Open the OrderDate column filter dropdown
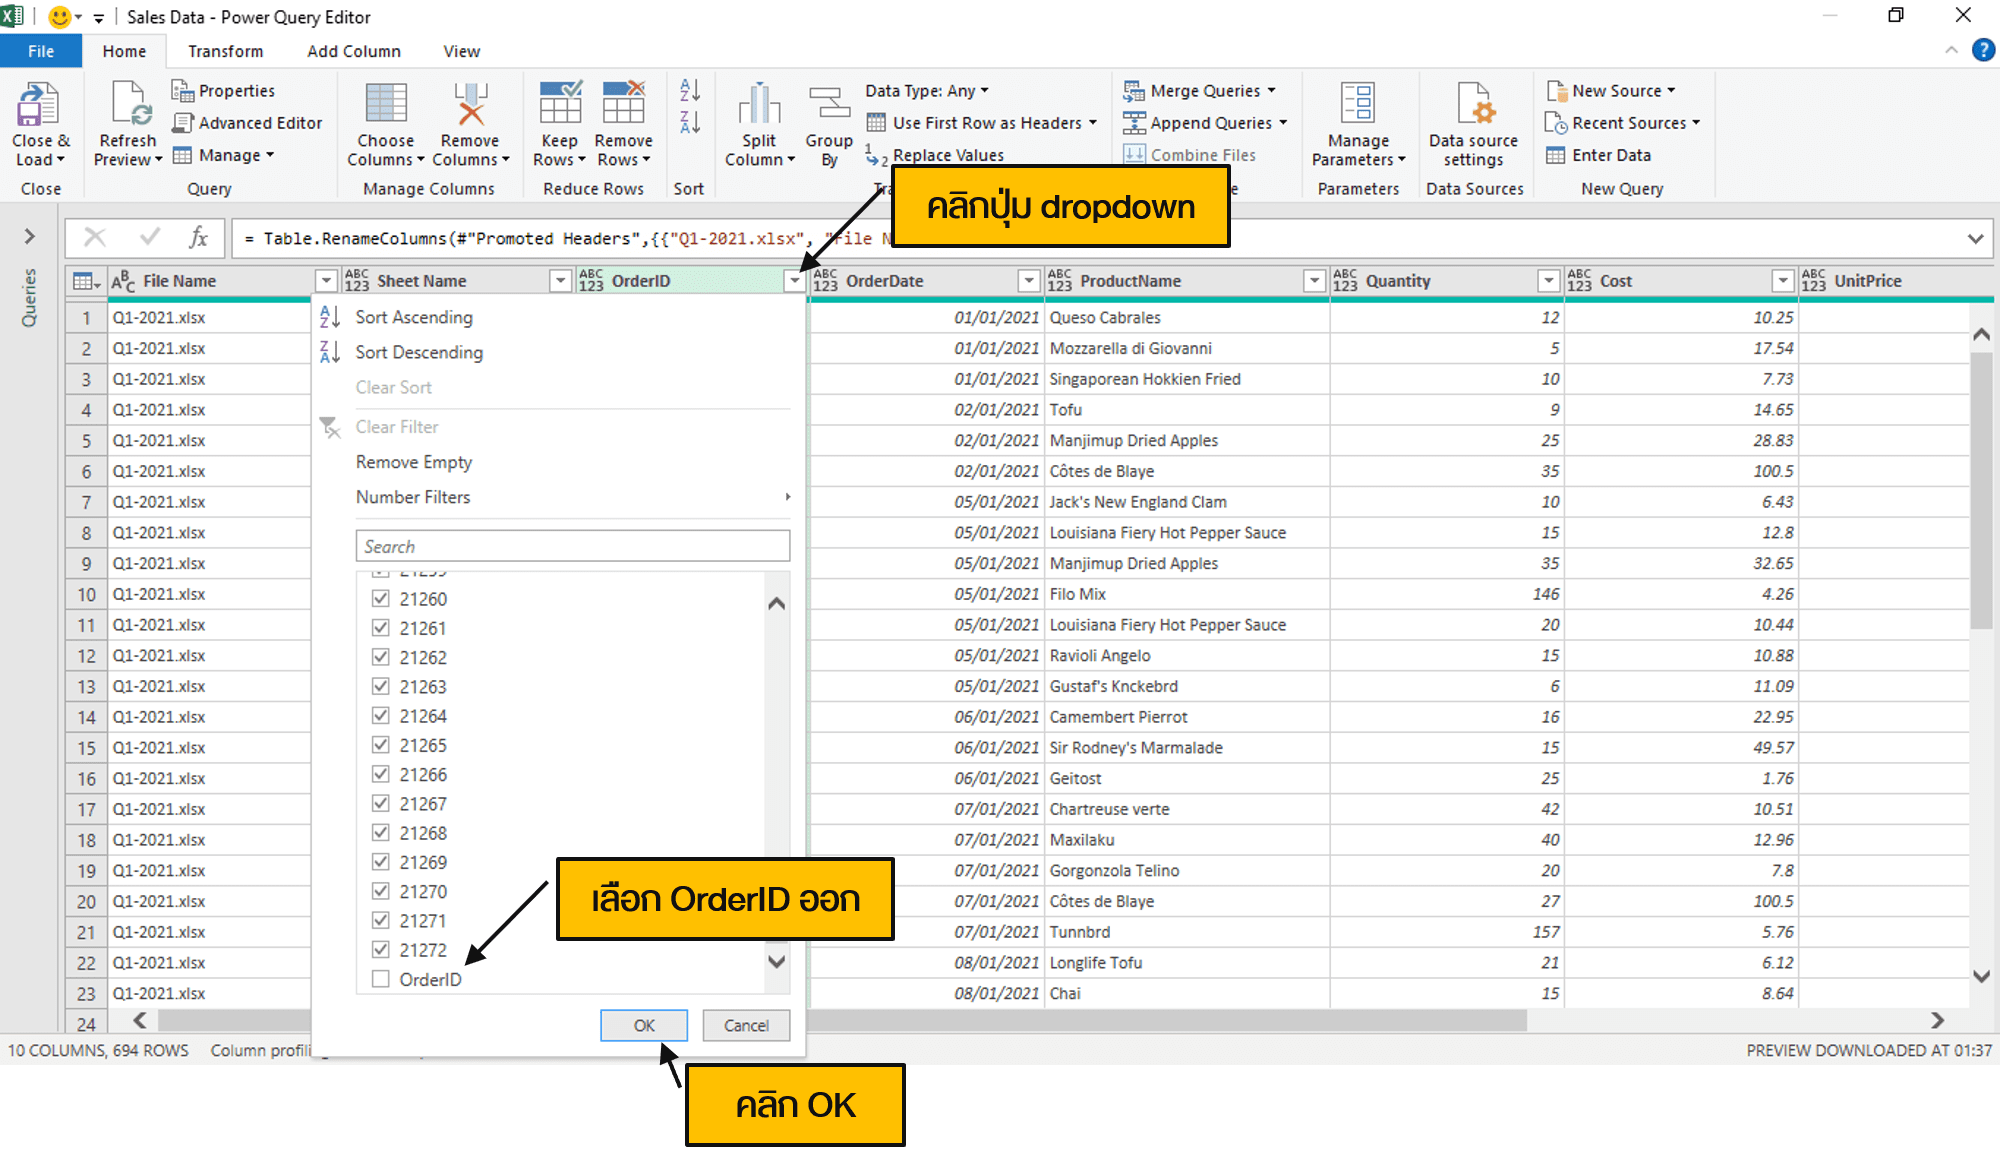Screen dimensions: 2000x1166 point(1028,281)
